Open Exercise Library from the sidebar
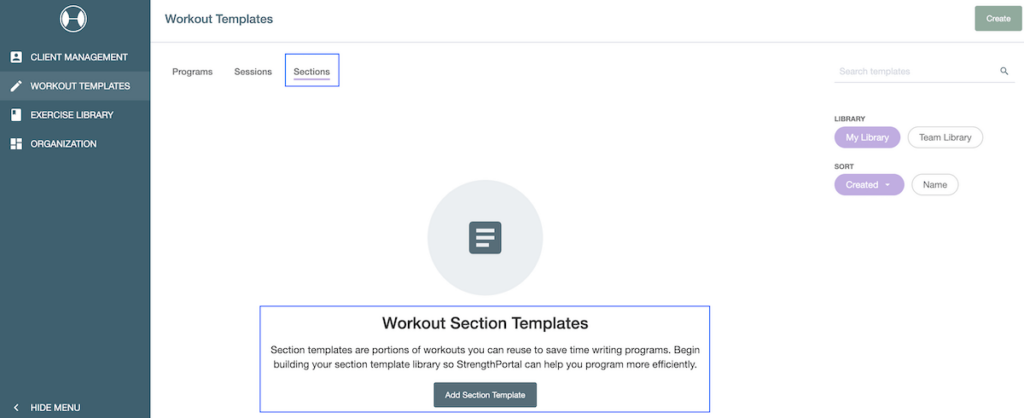 coord(72,115)
